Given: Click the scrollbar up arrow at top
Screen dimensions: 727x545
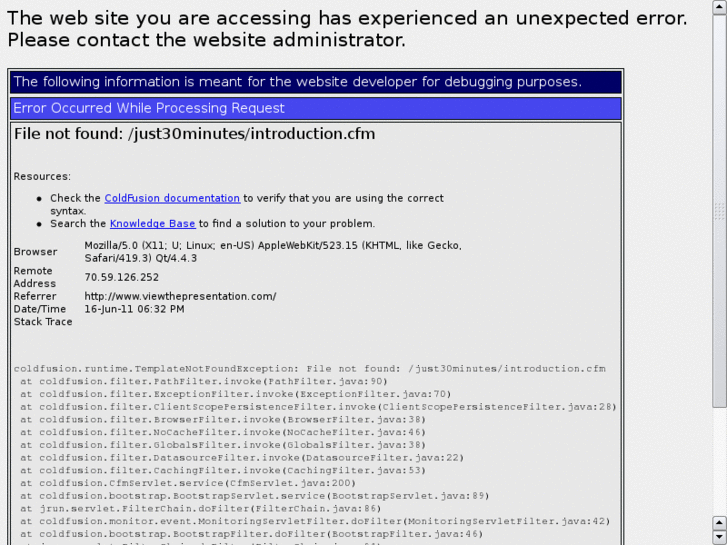Looking at the screenshot, I should 720,7.
